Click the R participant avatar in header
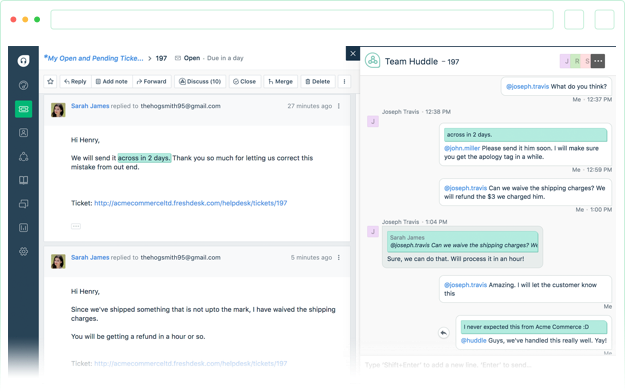625x391 pixels. (x=577, y=61)
